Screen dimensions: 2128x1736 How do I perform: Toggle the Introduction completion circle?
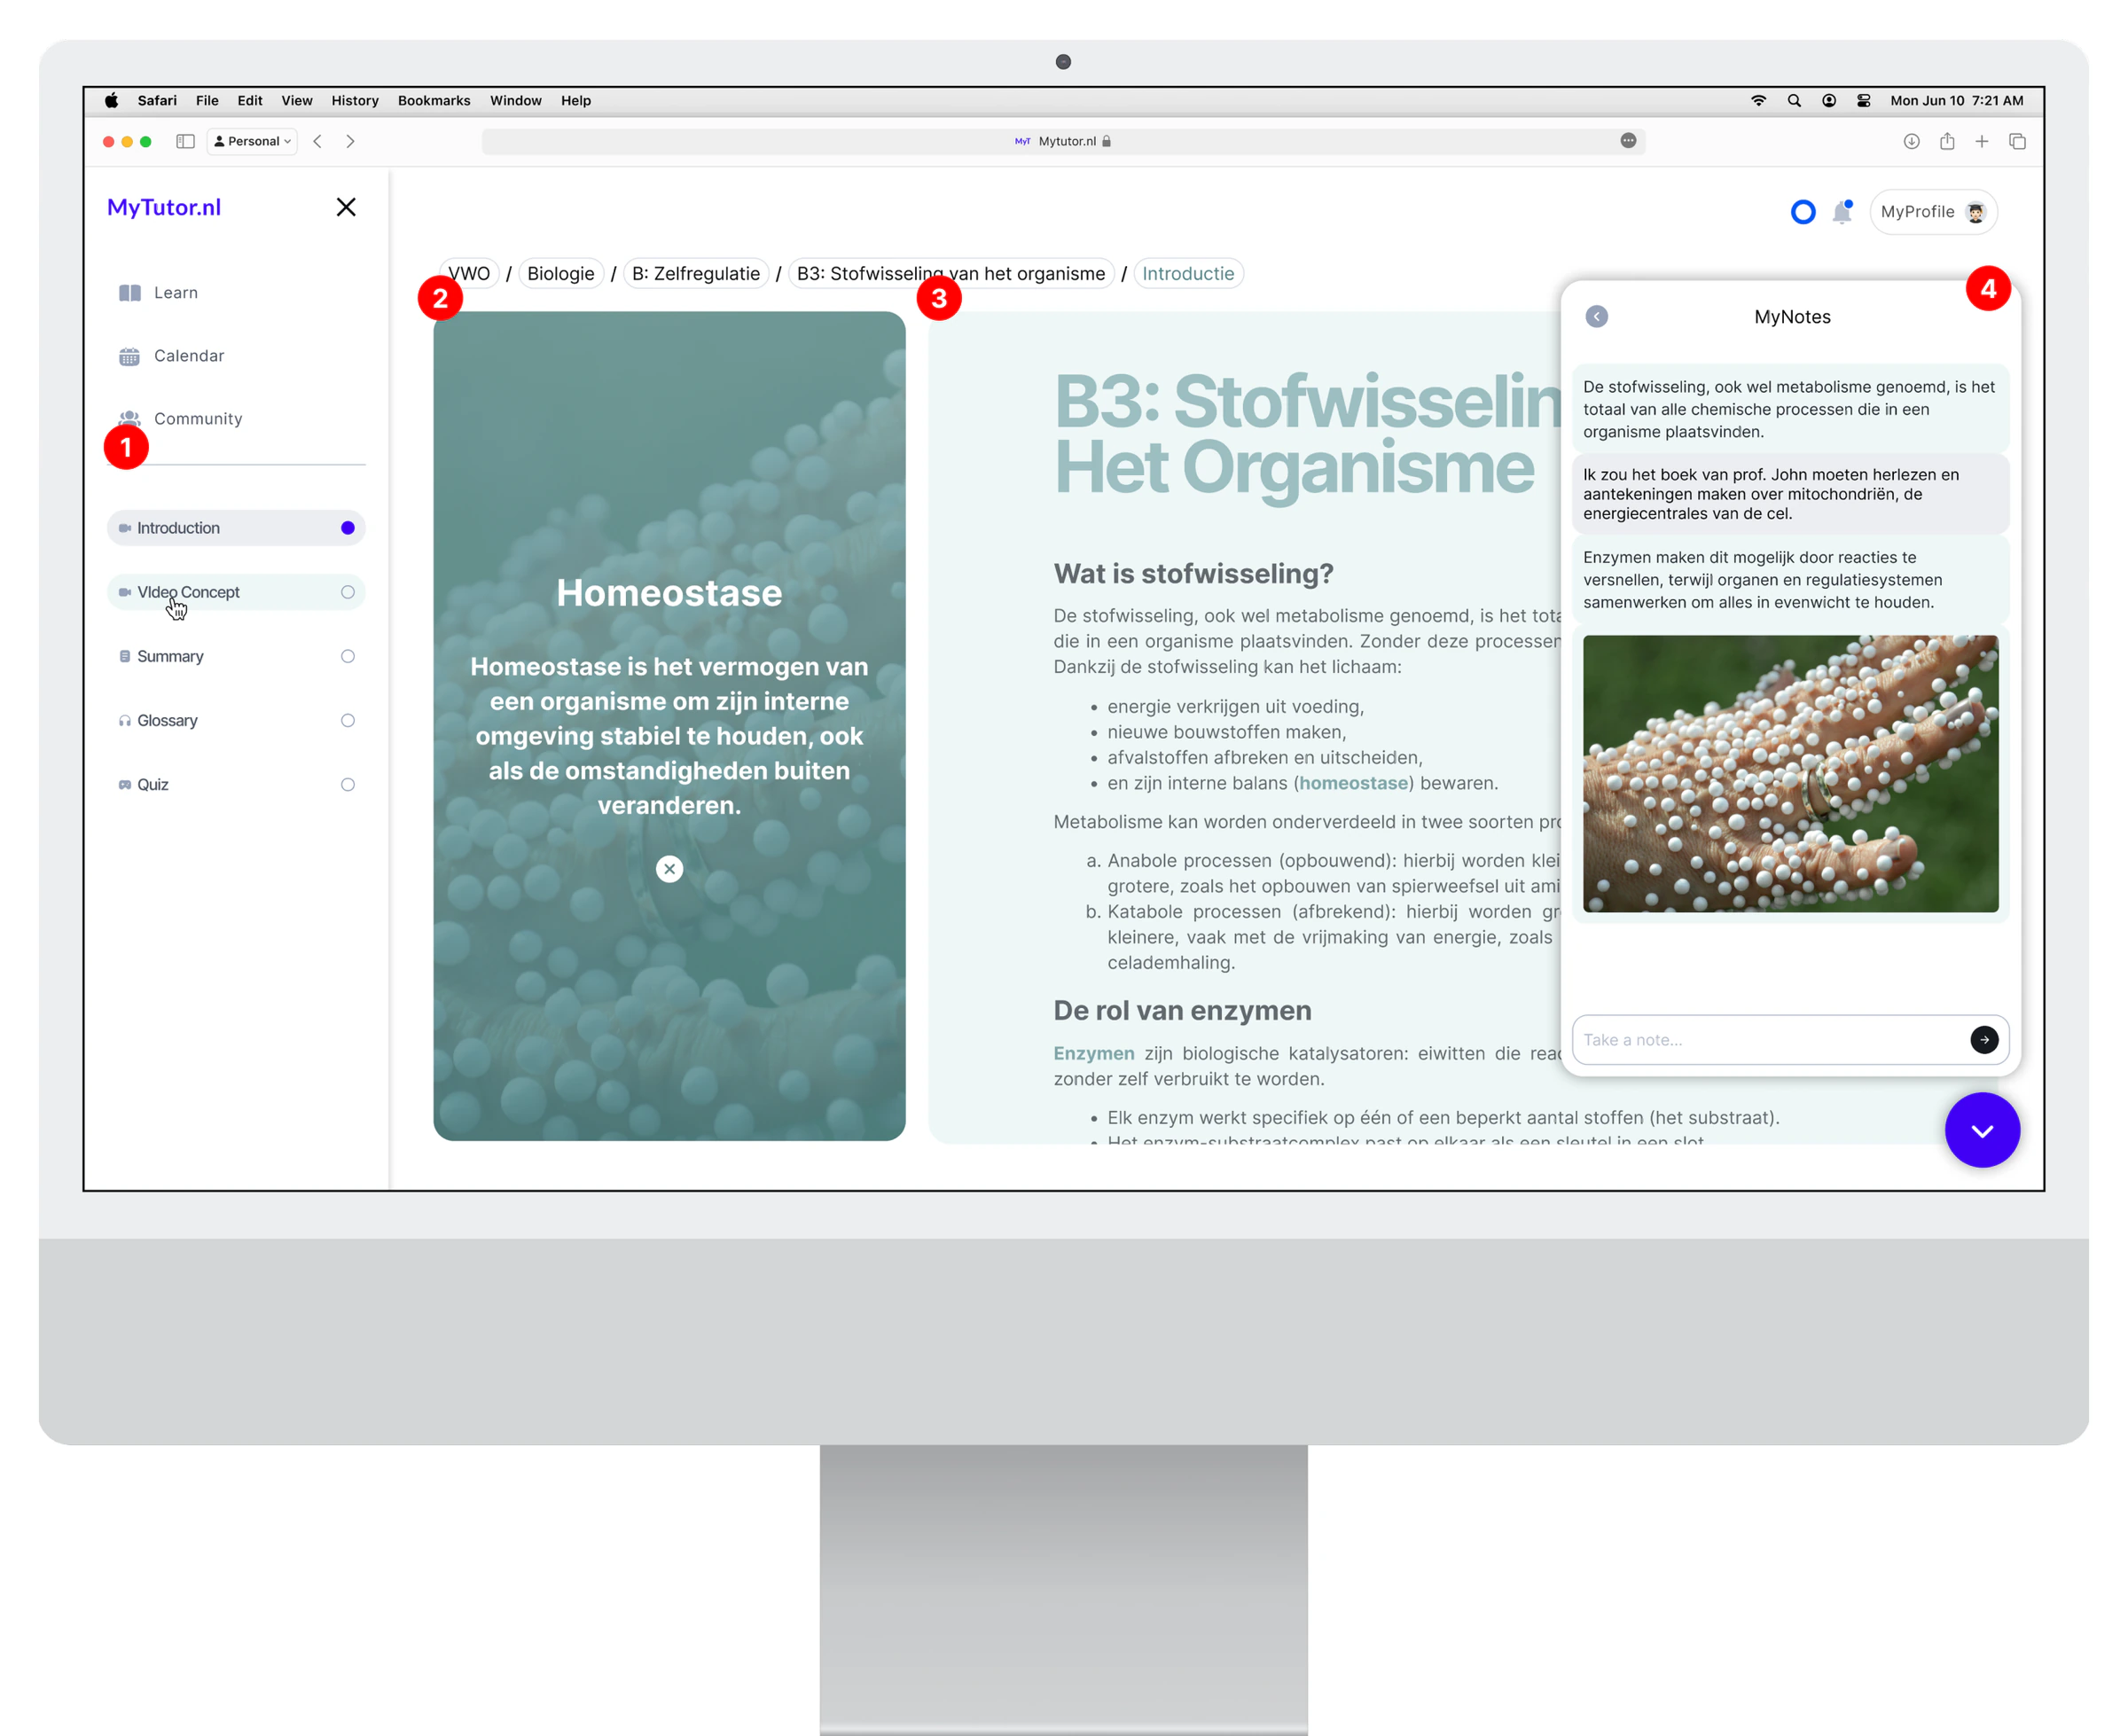pyautogui.click(x=348, y=528)
